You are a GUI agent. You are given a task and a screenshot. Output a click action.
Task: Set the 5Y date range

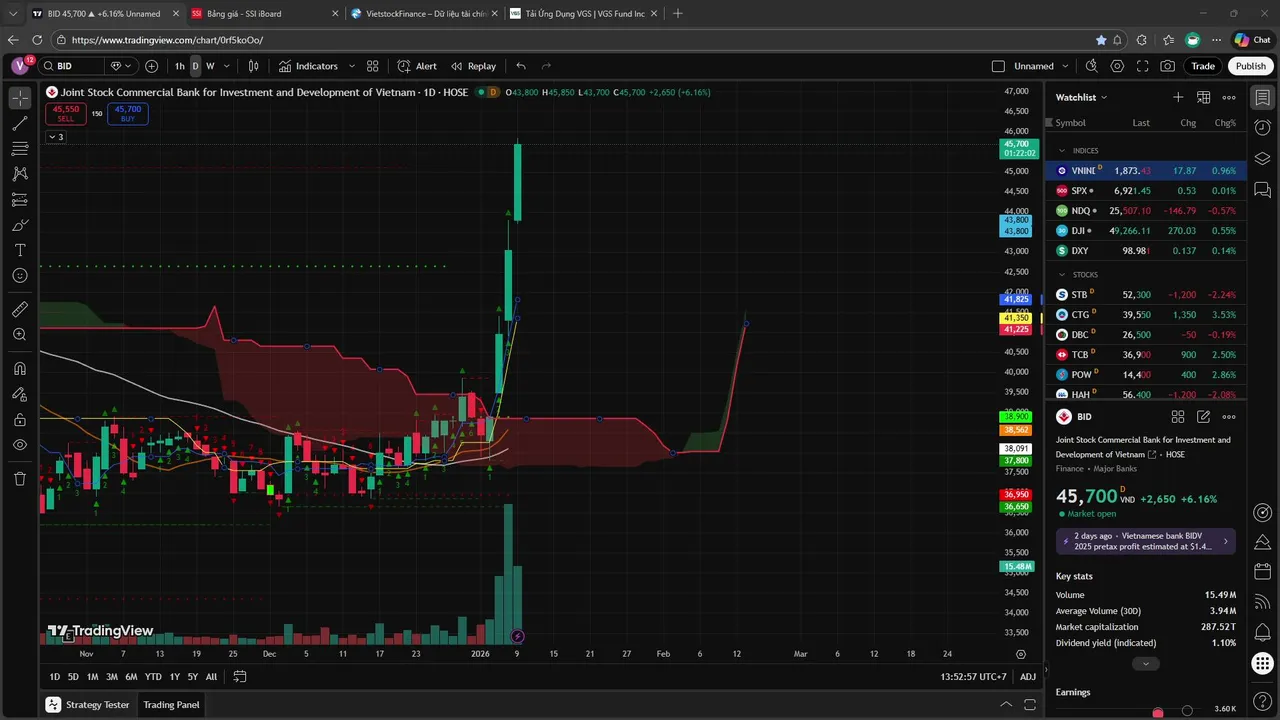click(193, 677)
